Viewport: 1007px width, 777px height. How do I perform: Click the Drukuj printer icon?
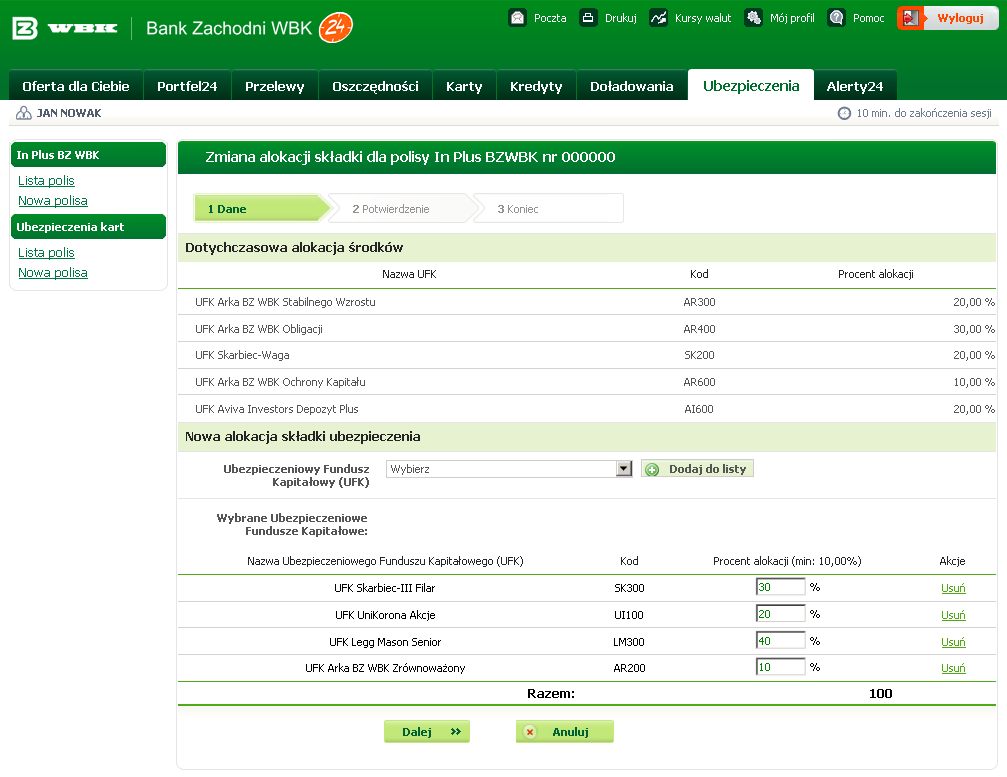tap(588, 17)
